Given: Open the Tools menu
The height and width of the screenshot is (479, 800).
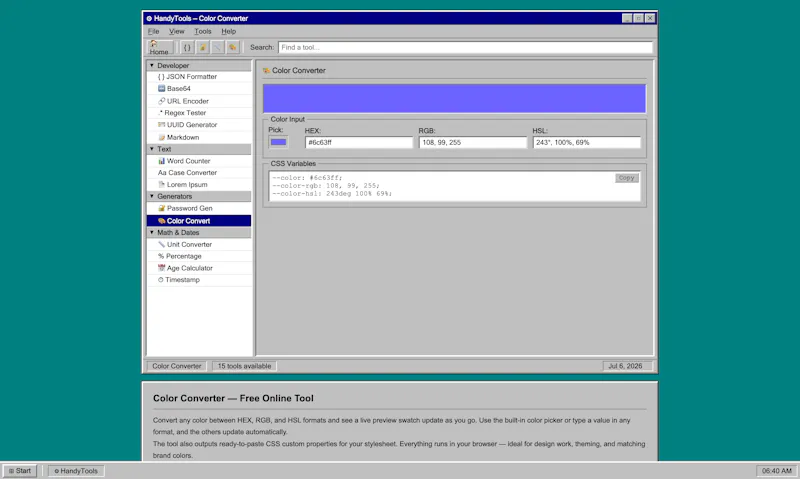Looking at the screenshot, I should [x=203, y=31].
